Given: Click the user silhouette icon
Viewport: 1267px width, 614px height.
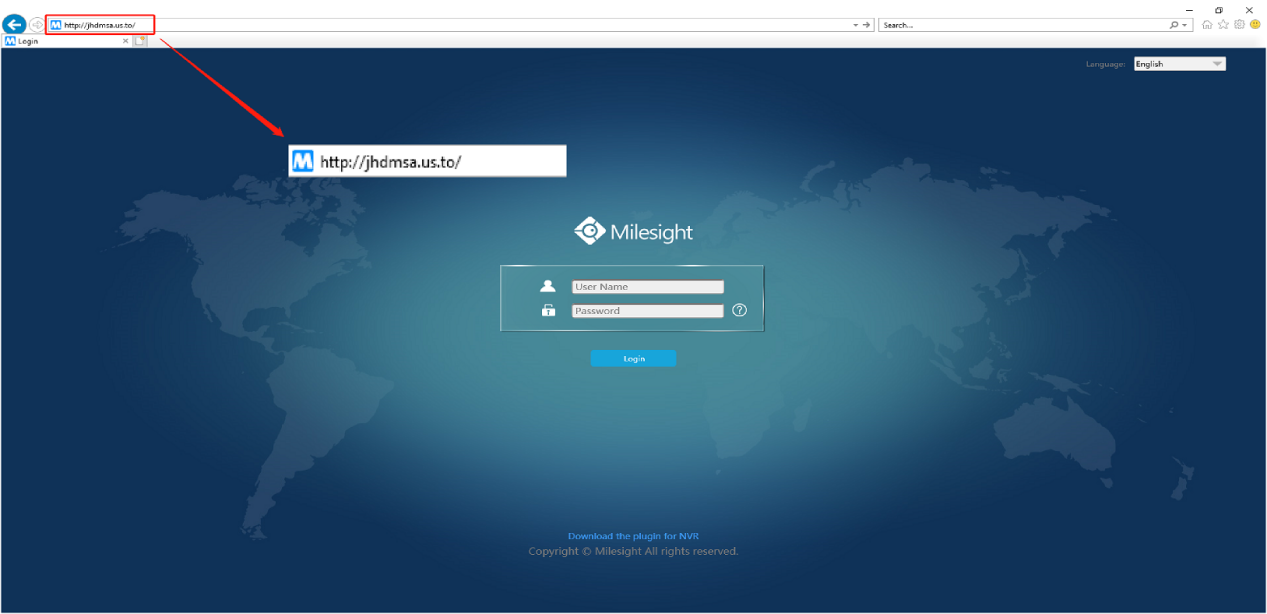Looking at the screenshot, I should [x=547, y=286].
